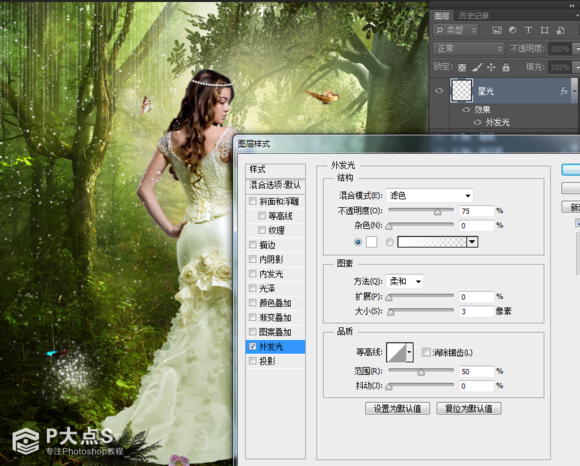Enable the 等高线 style checkbox
Image resolution: width=580 pixels, height=466 pixels.
pyautogui.click(x=262, y=216)
